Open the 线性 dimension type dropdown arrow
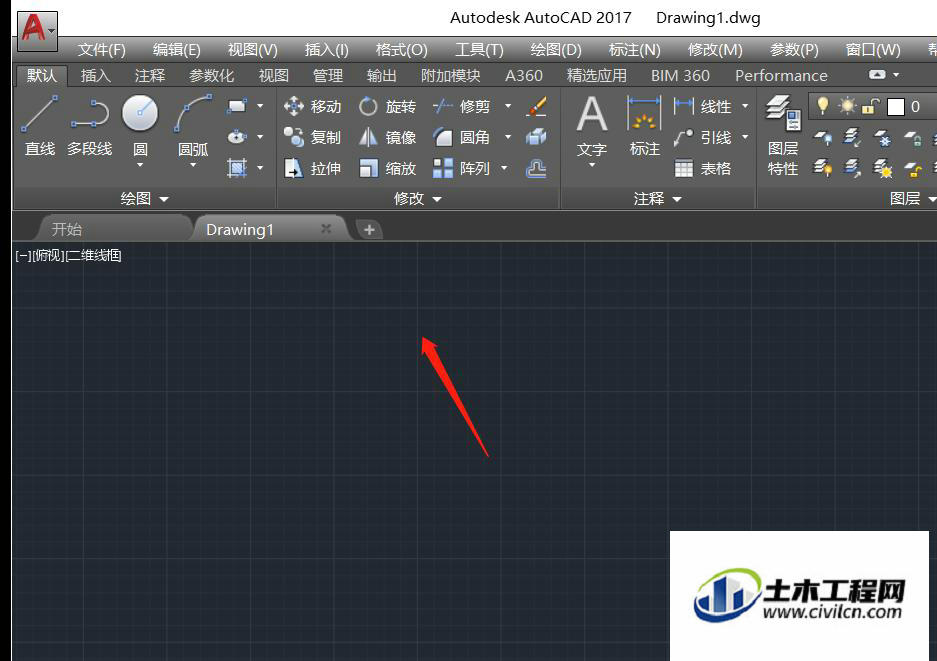The image size is (937, 661). pyautogui.click(x=745, y=106)
